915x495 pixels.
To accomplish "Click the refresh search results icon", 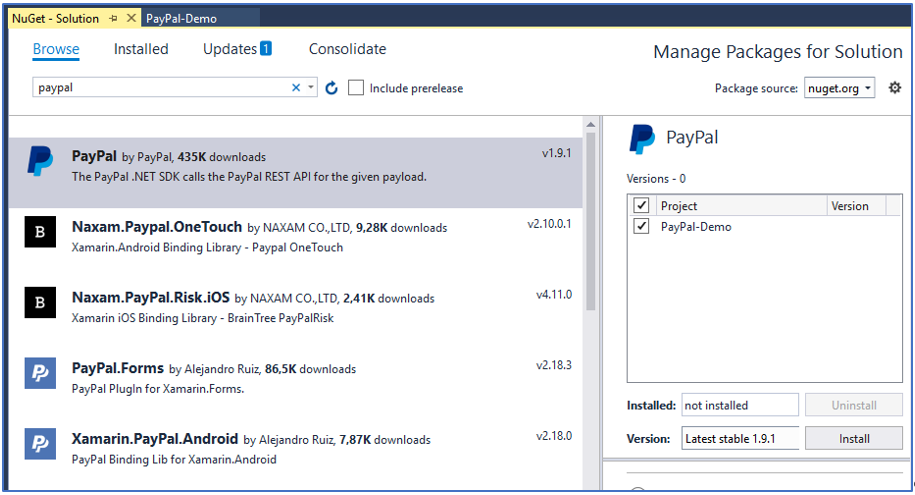I will pyautogui.click(x=331, y=88).
